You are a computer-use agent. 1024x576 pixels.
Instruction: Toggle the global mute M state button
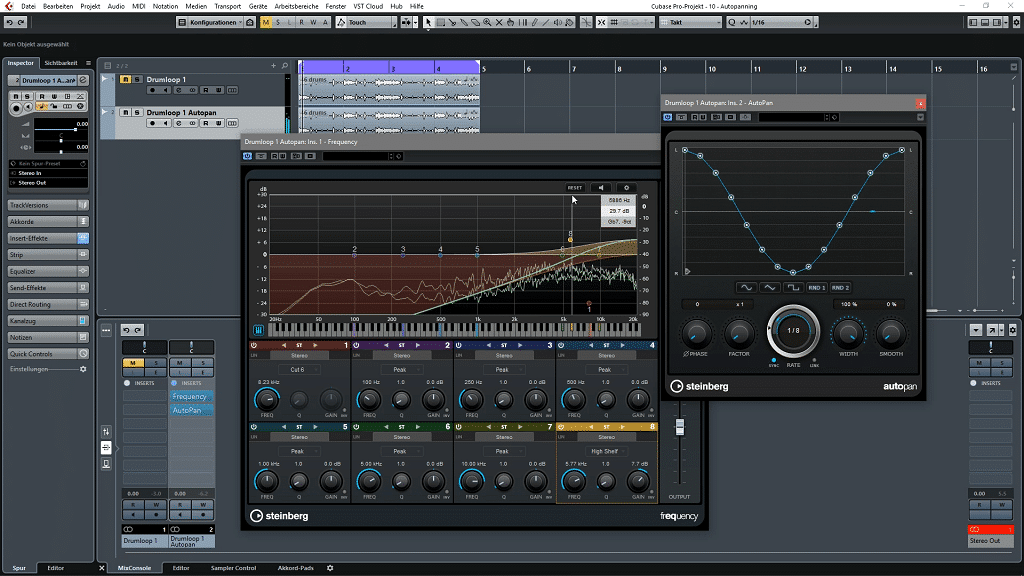coord(266,22)
